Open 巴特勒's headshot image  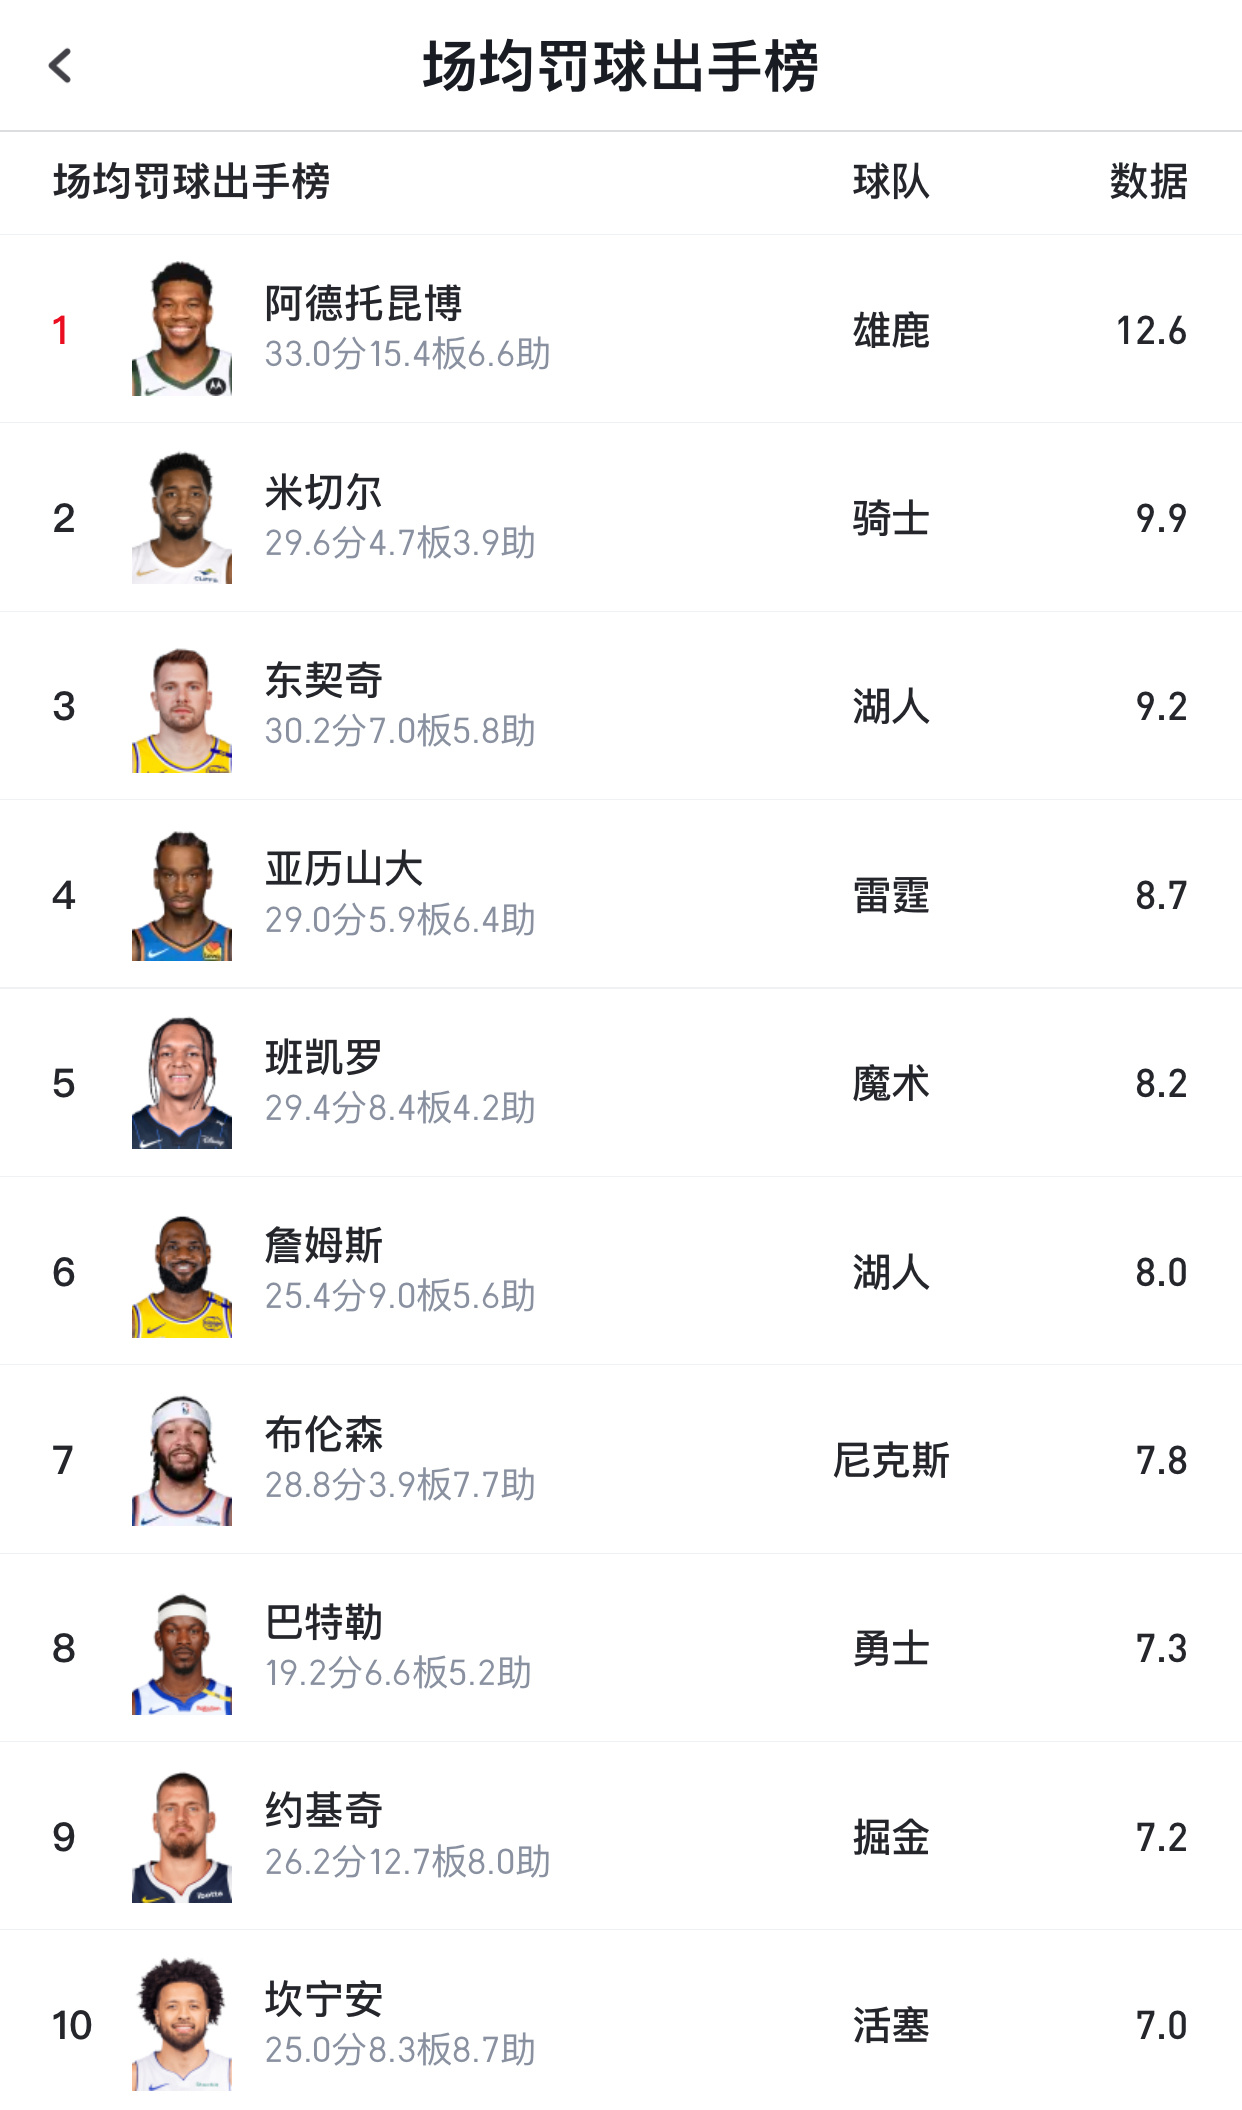[182, 1648]
